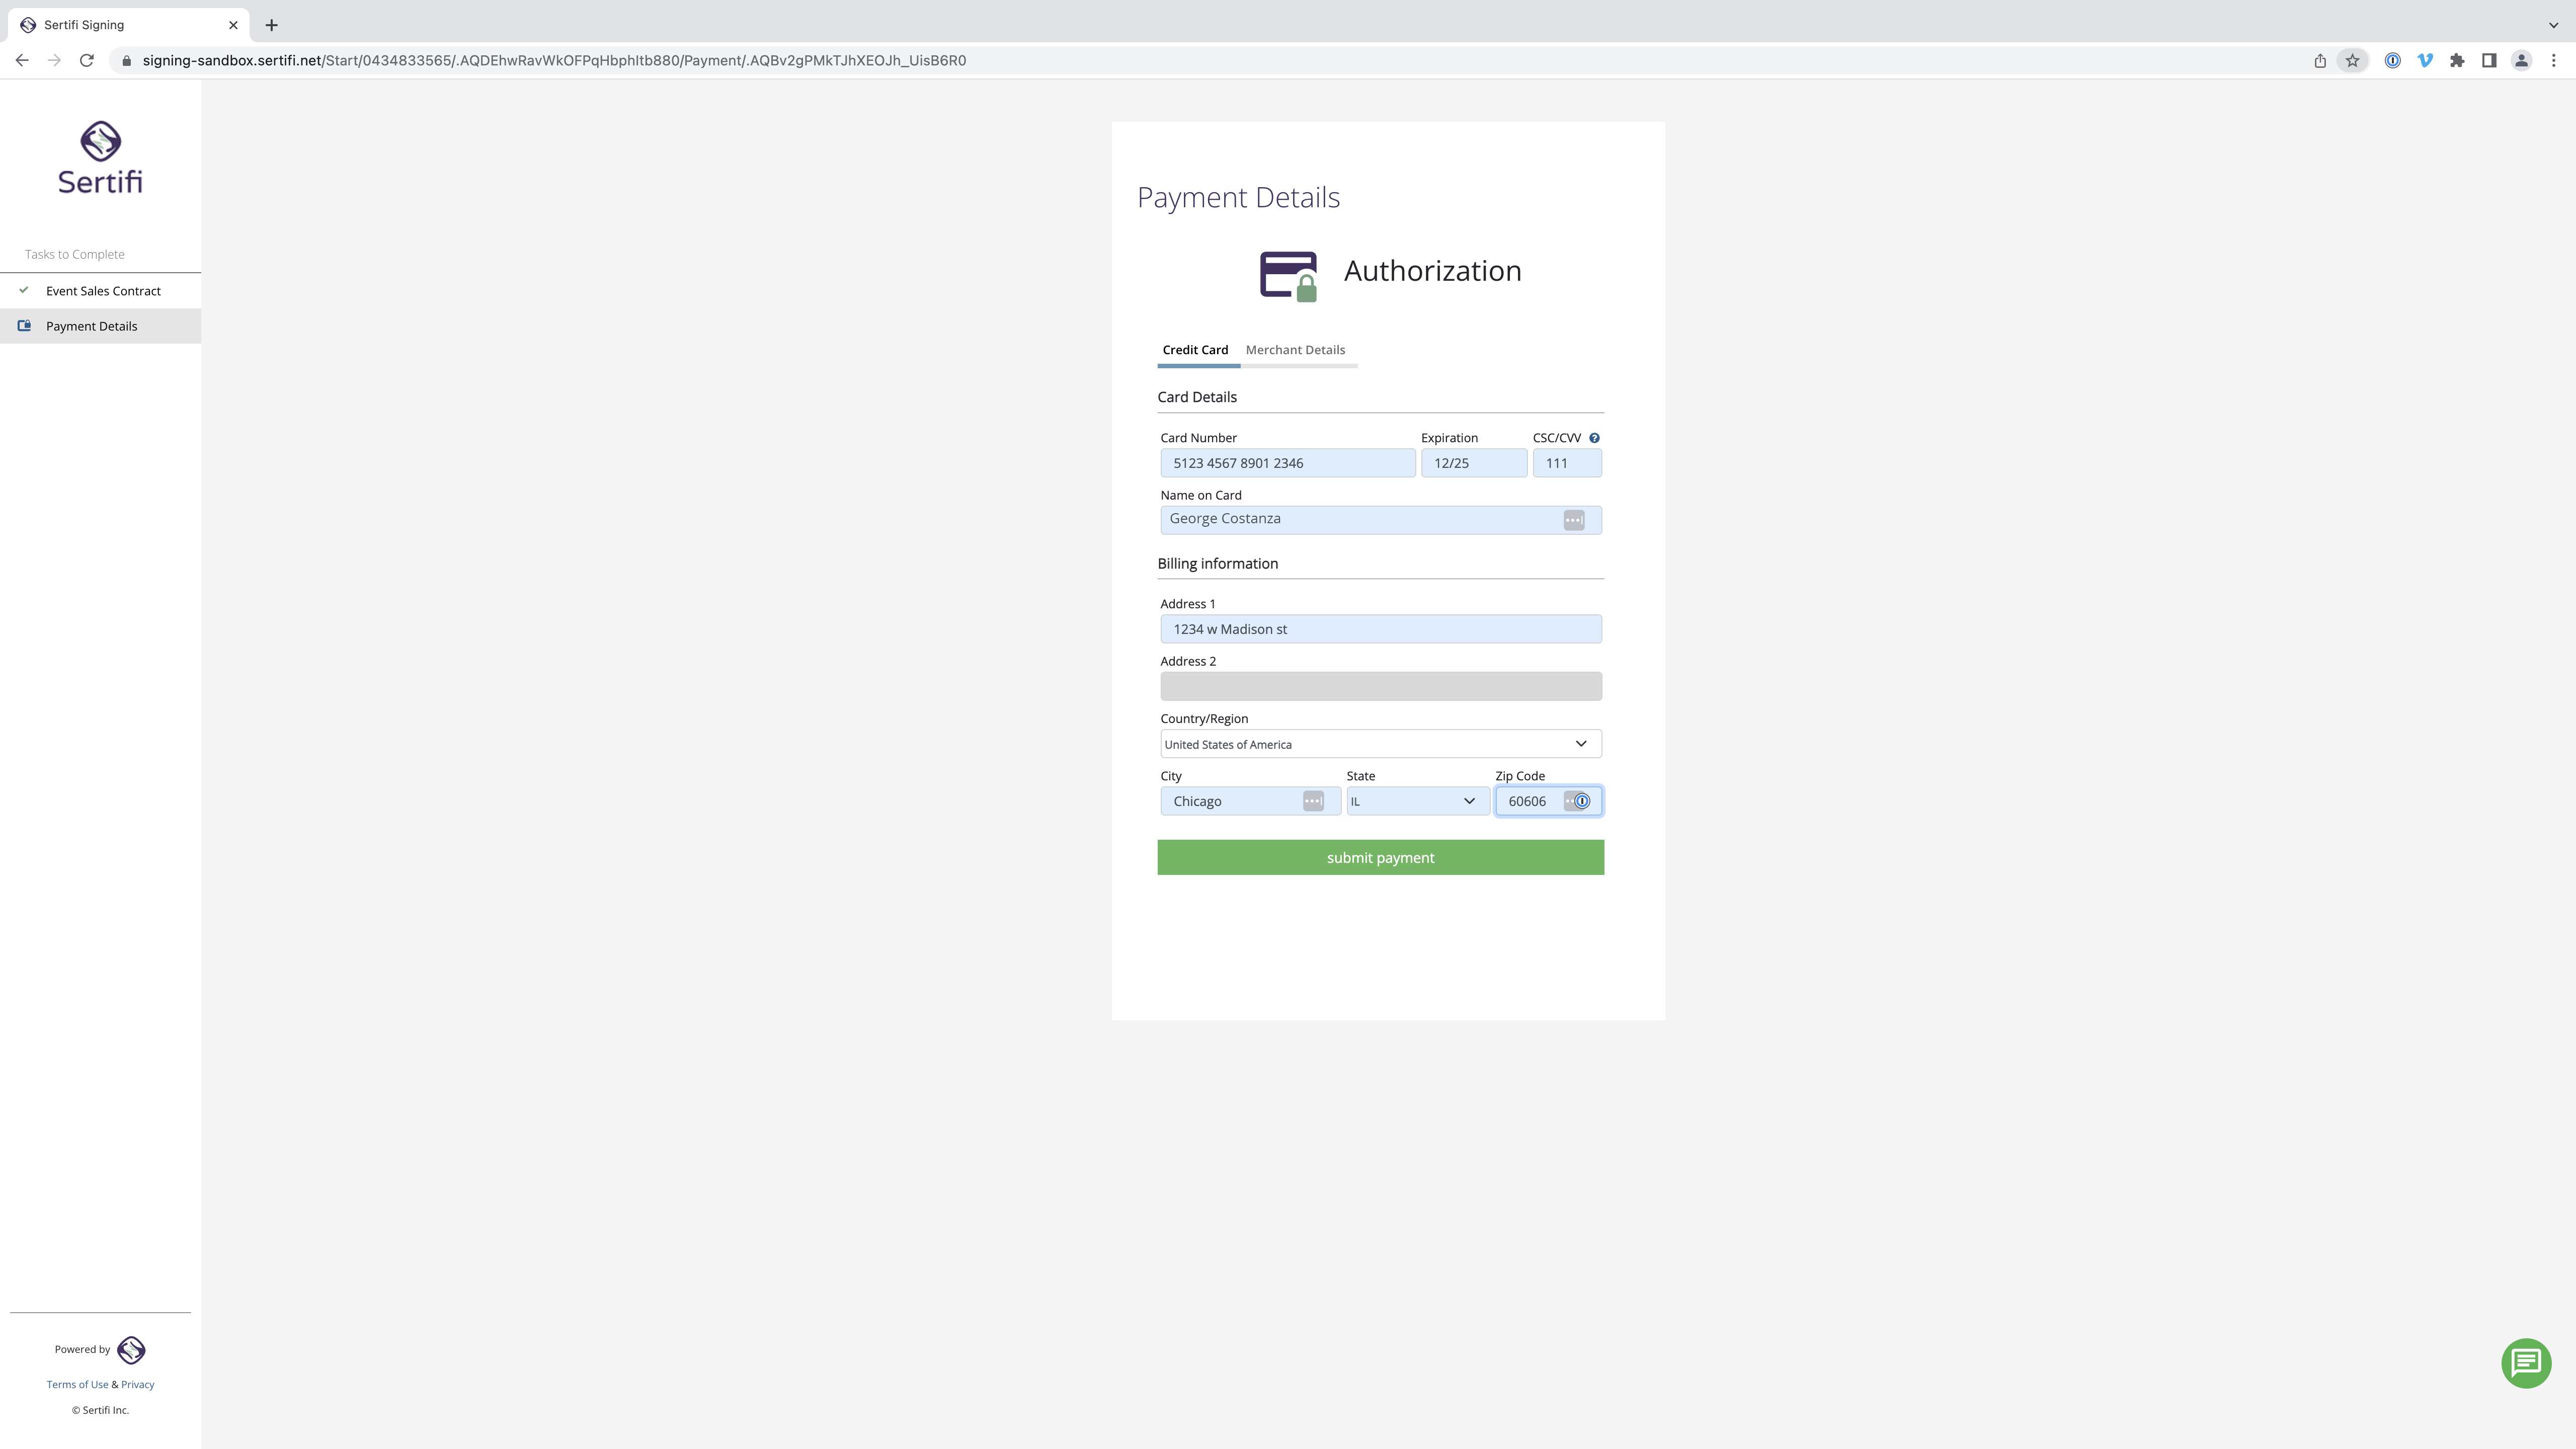Expand the Country/Region dropdown
Image resolution: width=2576 pixels, height=1449 pixels.
pos(1380,744)
